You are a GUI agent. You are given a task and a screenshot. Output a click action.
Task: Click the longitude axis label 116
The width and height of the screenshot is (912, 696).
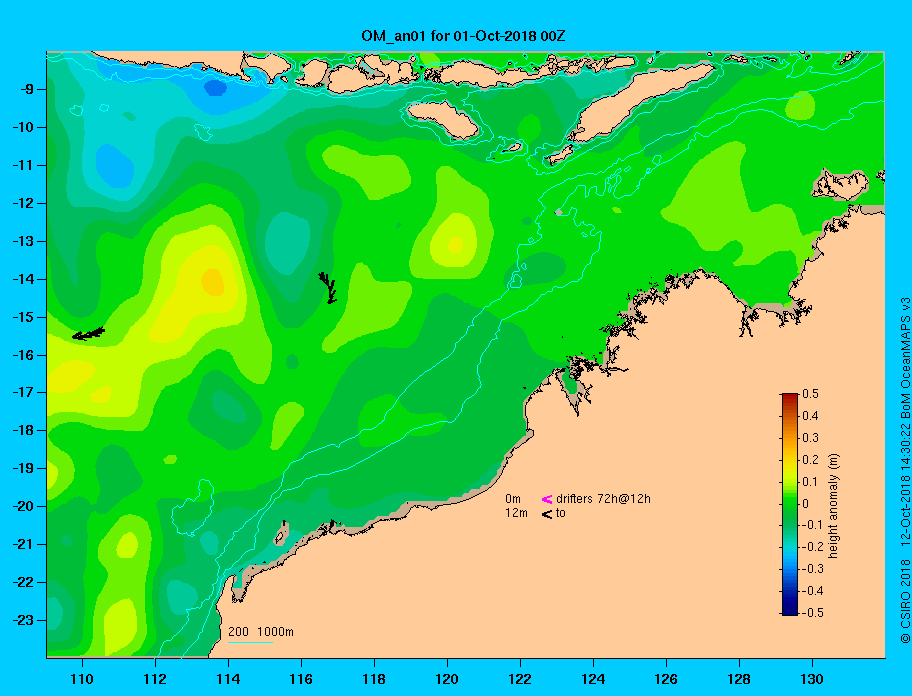301,679
